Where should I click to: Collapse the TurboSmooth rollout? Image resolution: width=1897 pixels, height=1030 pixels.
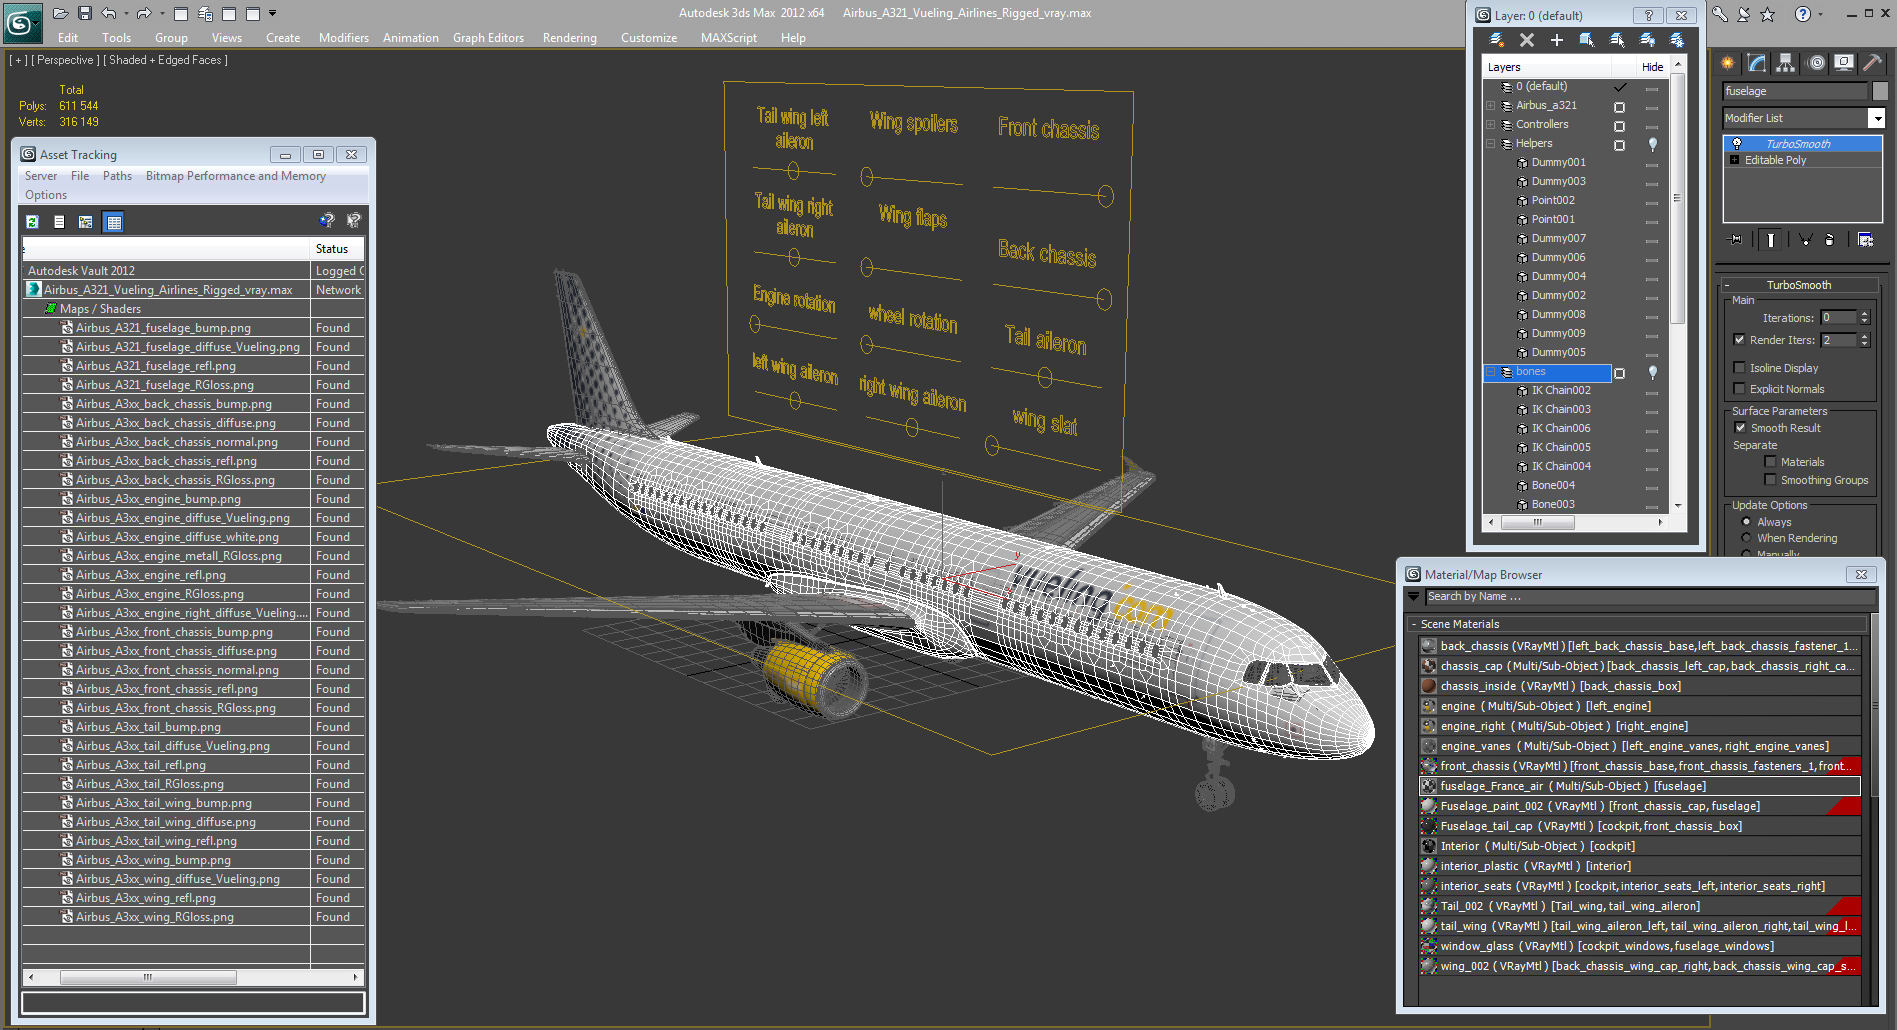click(x=1799, y=285)
